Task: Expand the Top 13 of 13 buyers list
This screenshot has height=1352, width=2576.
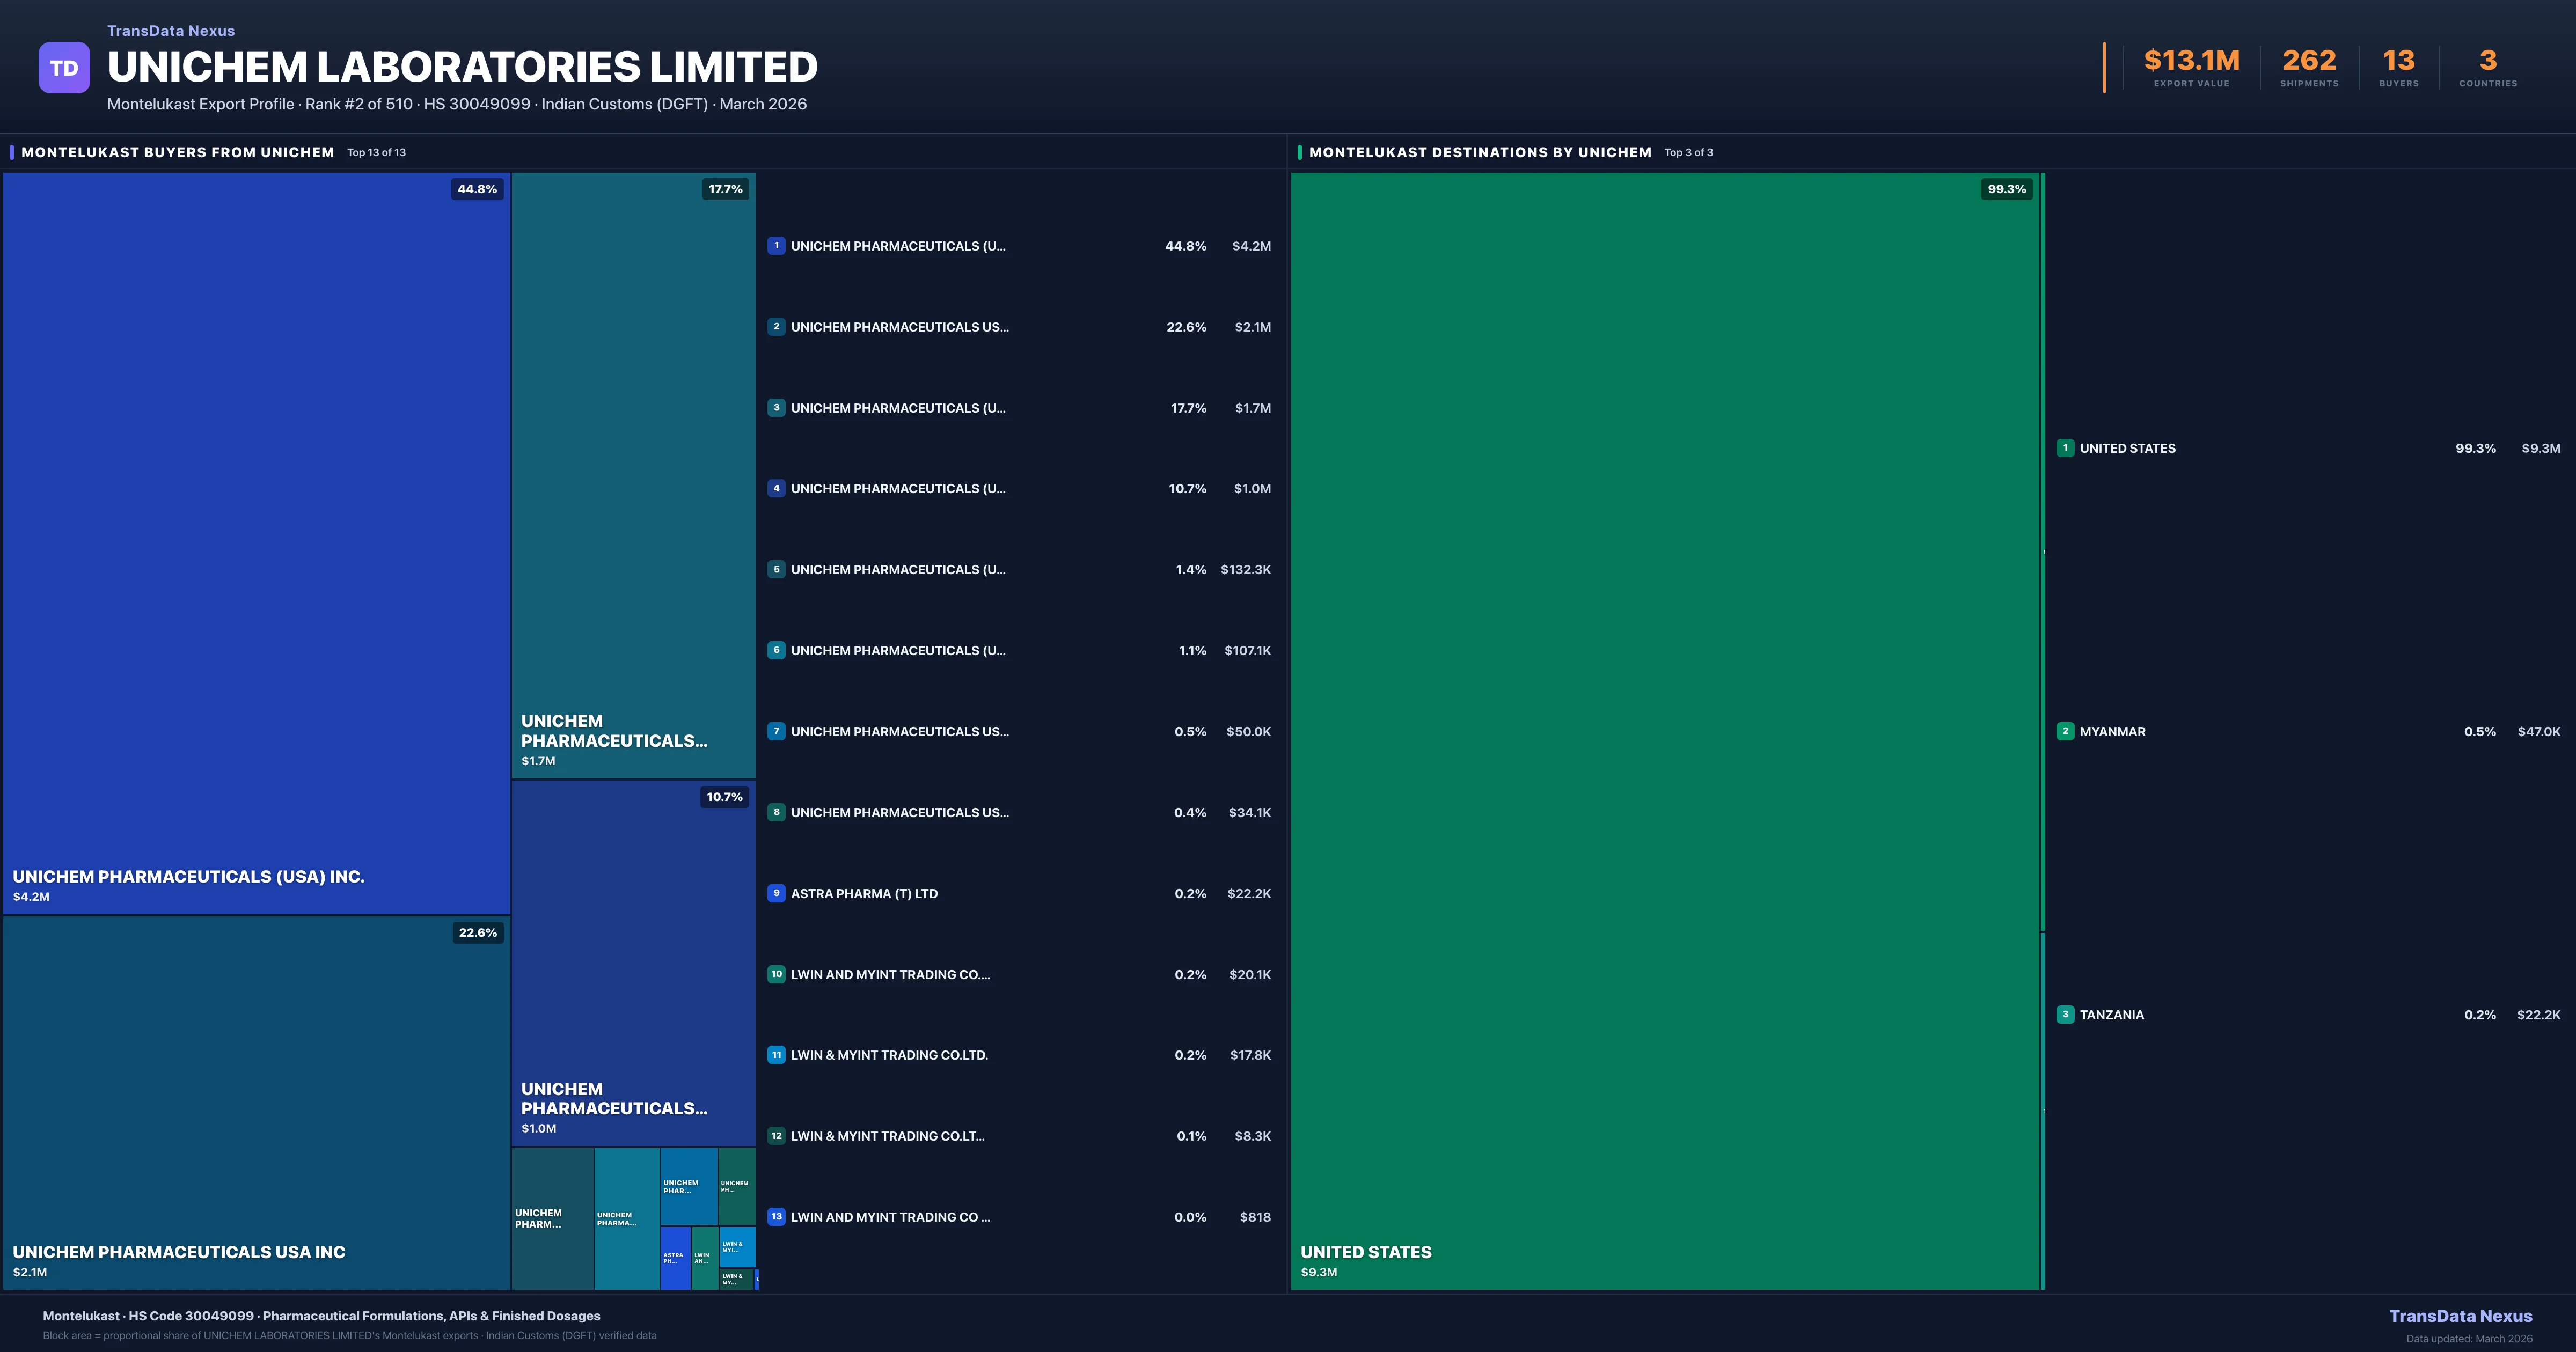Action: point(376,152)
